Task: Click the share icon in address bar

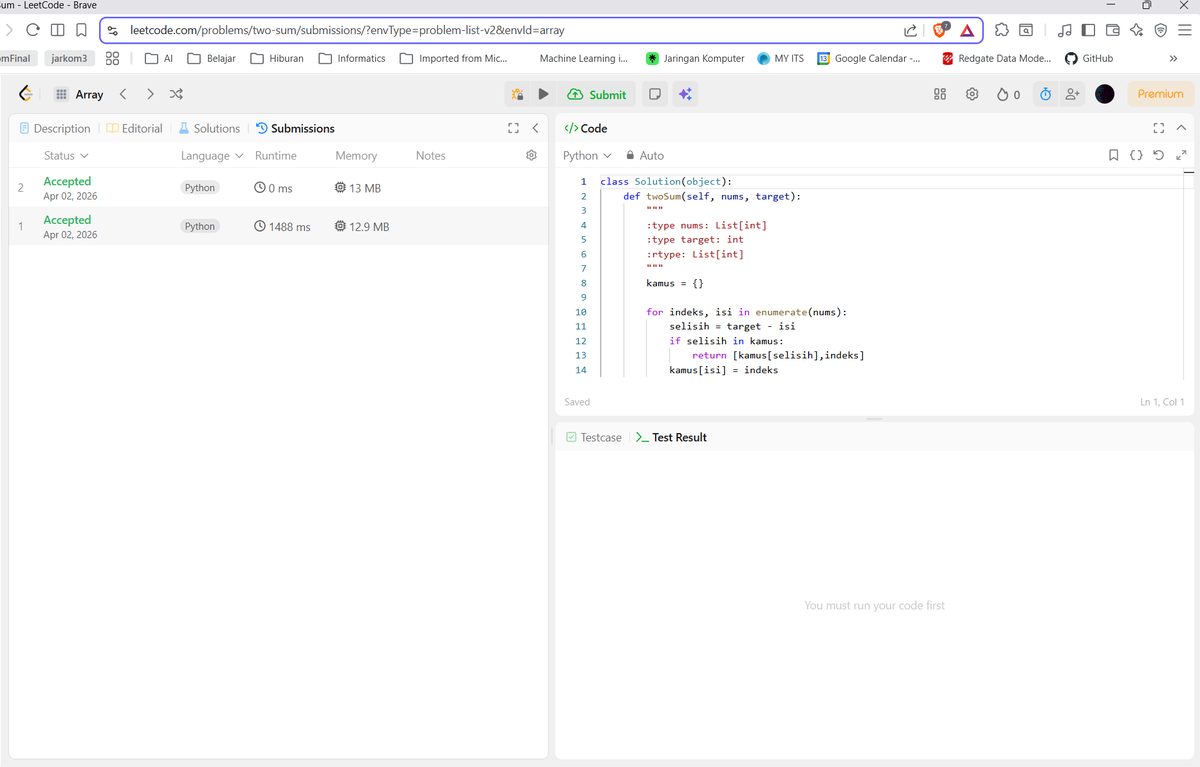Action: tap(910, 31)
